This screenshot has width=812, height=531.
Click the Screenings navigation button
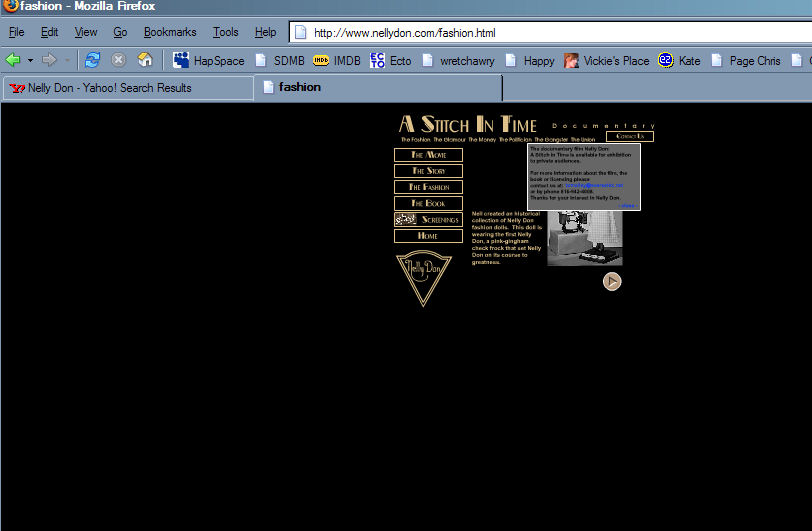click(x=428, y=220)
